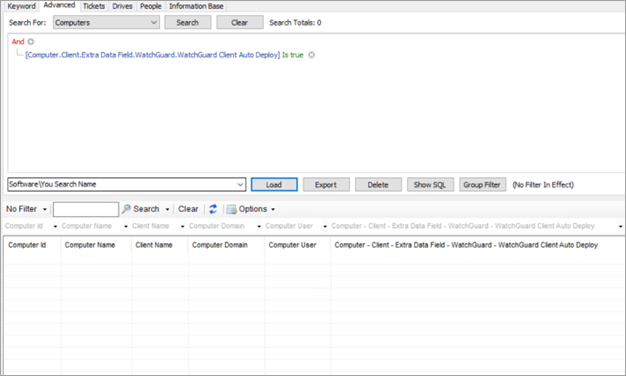Click the Client Name column header
Viewport: 626px width, 376px height.
[x=160, y=245]
